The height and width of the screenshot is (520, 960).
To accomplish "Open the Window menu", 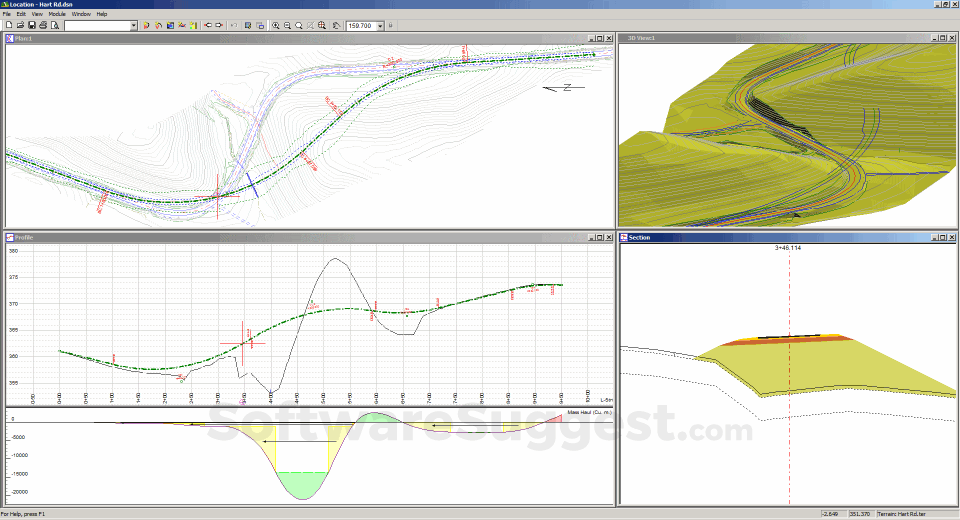I will pyautogui.click(x=81, y=14).
